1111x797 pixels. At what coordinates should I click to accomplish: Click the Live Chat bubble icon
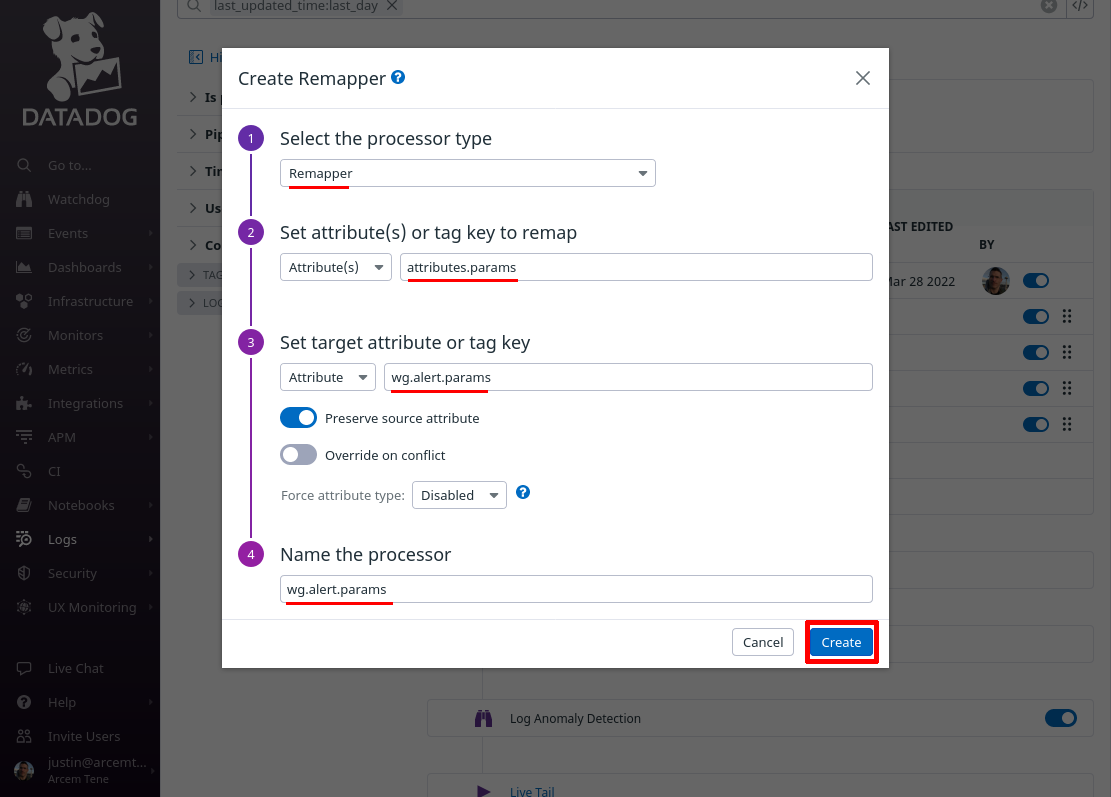pyautogui.click(x=24, y=668)
